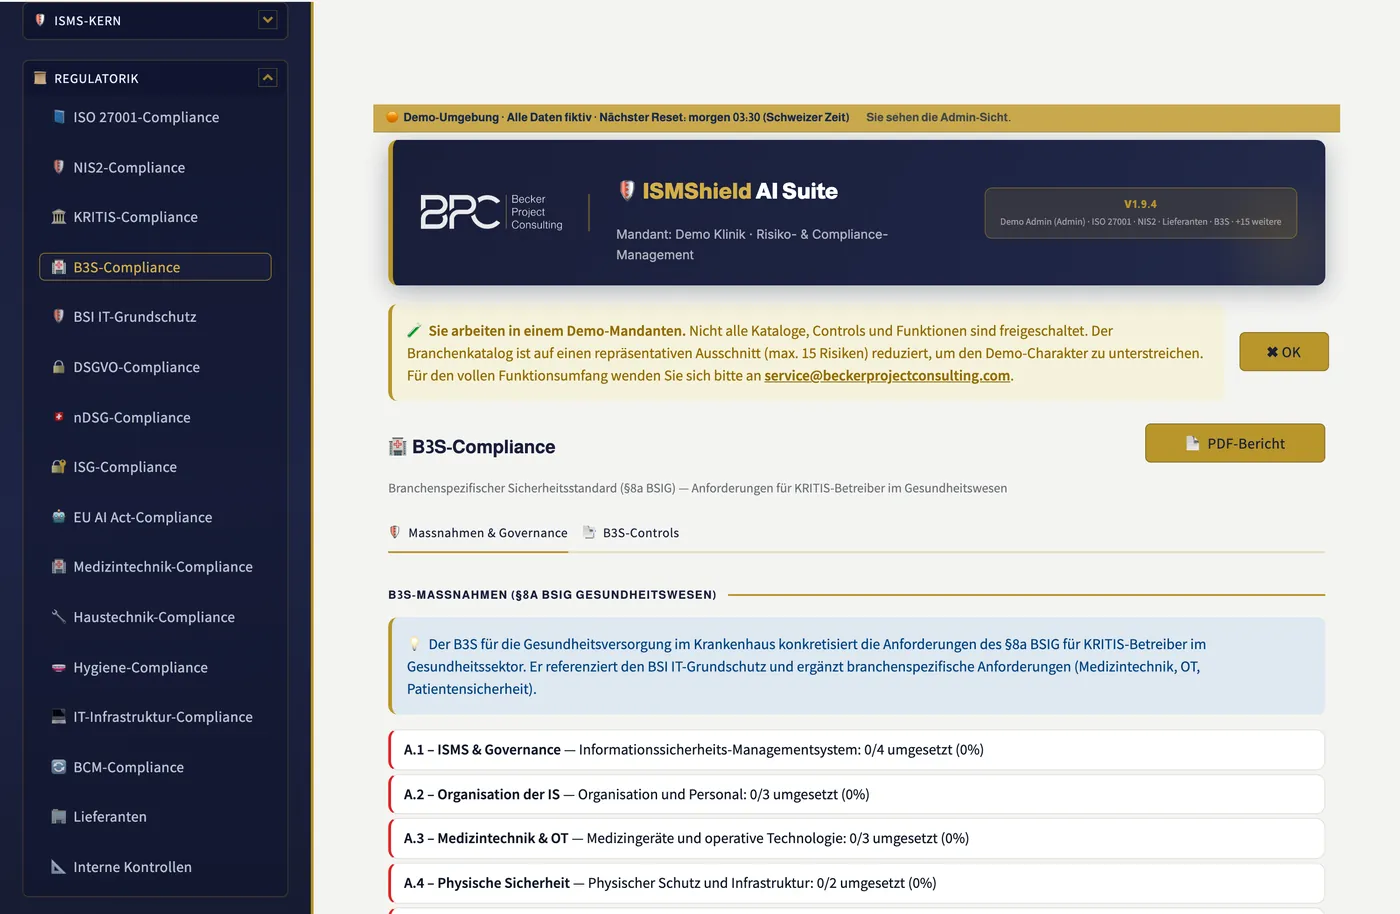Click 'Sie sehen die Admin-Sicht.' text
The height and width of the screenshot is (914, 1400).
pyautogui.click(x=938, y=117)
